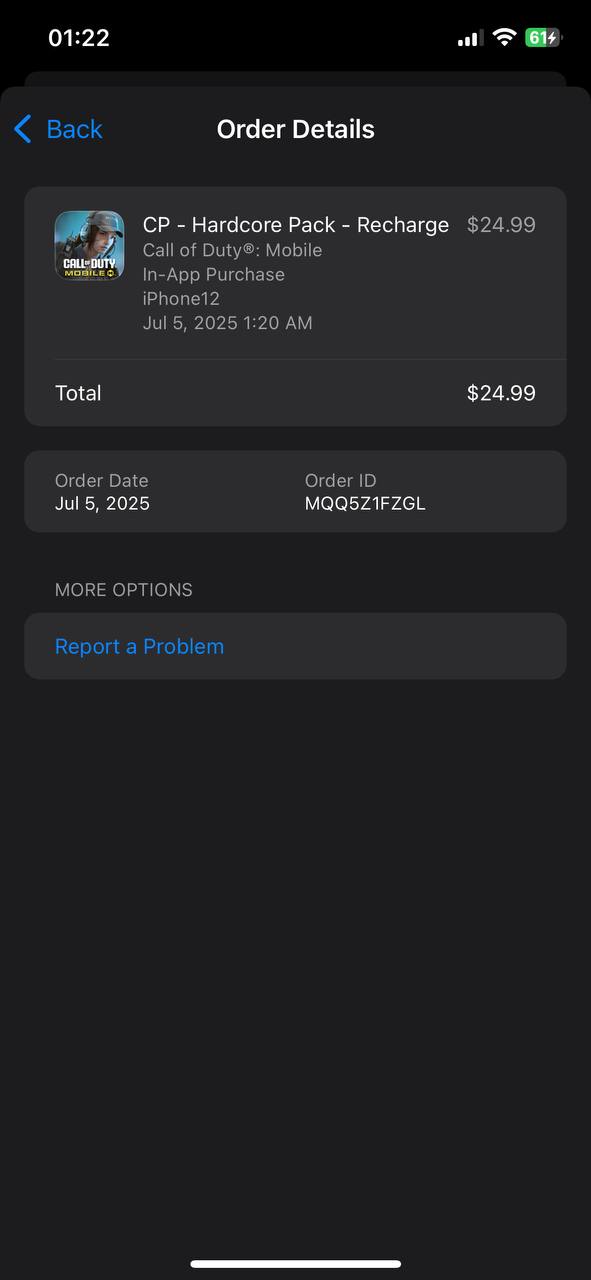Tap the Order Date Jul 5, 2025 value
Viewport: 591px width, 1280px height.
102,503
